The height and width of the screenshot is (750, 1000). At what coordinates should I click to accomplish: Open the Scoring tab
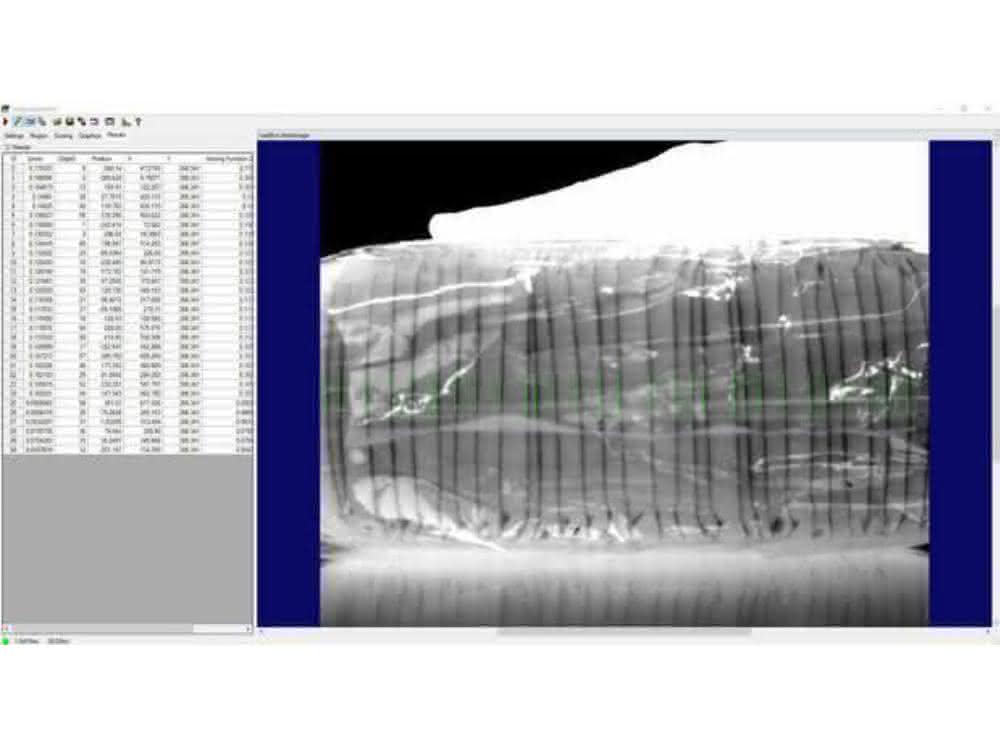[63, 136]
